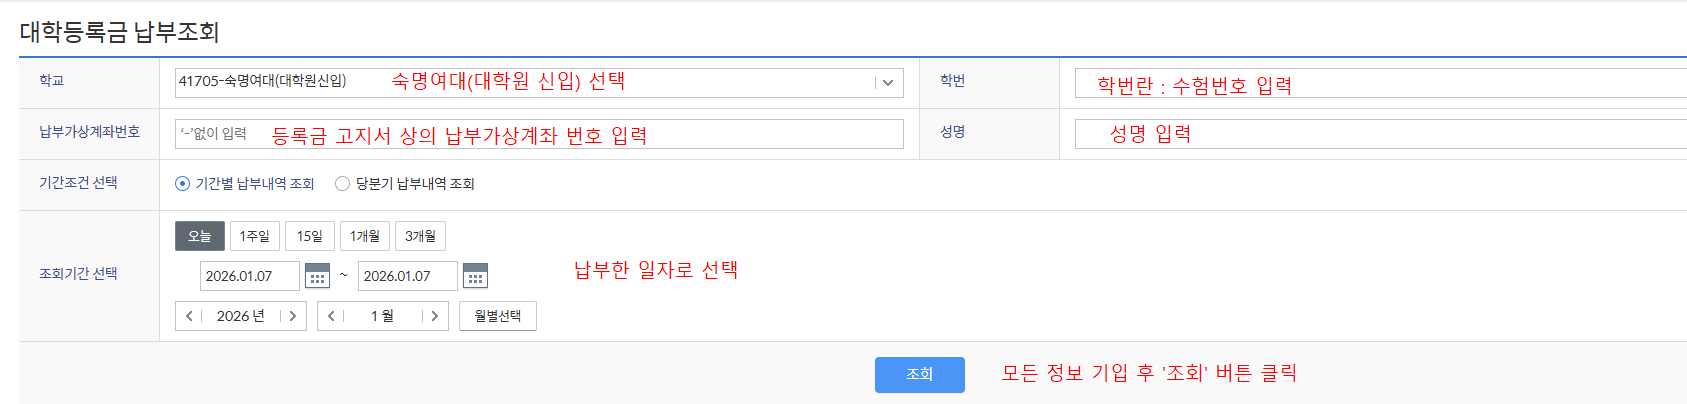Open end date calendar picker icon
Image resolution: width=1687 pixels, height=404 pixels.
pyautogui.click(x=475, y=276)
